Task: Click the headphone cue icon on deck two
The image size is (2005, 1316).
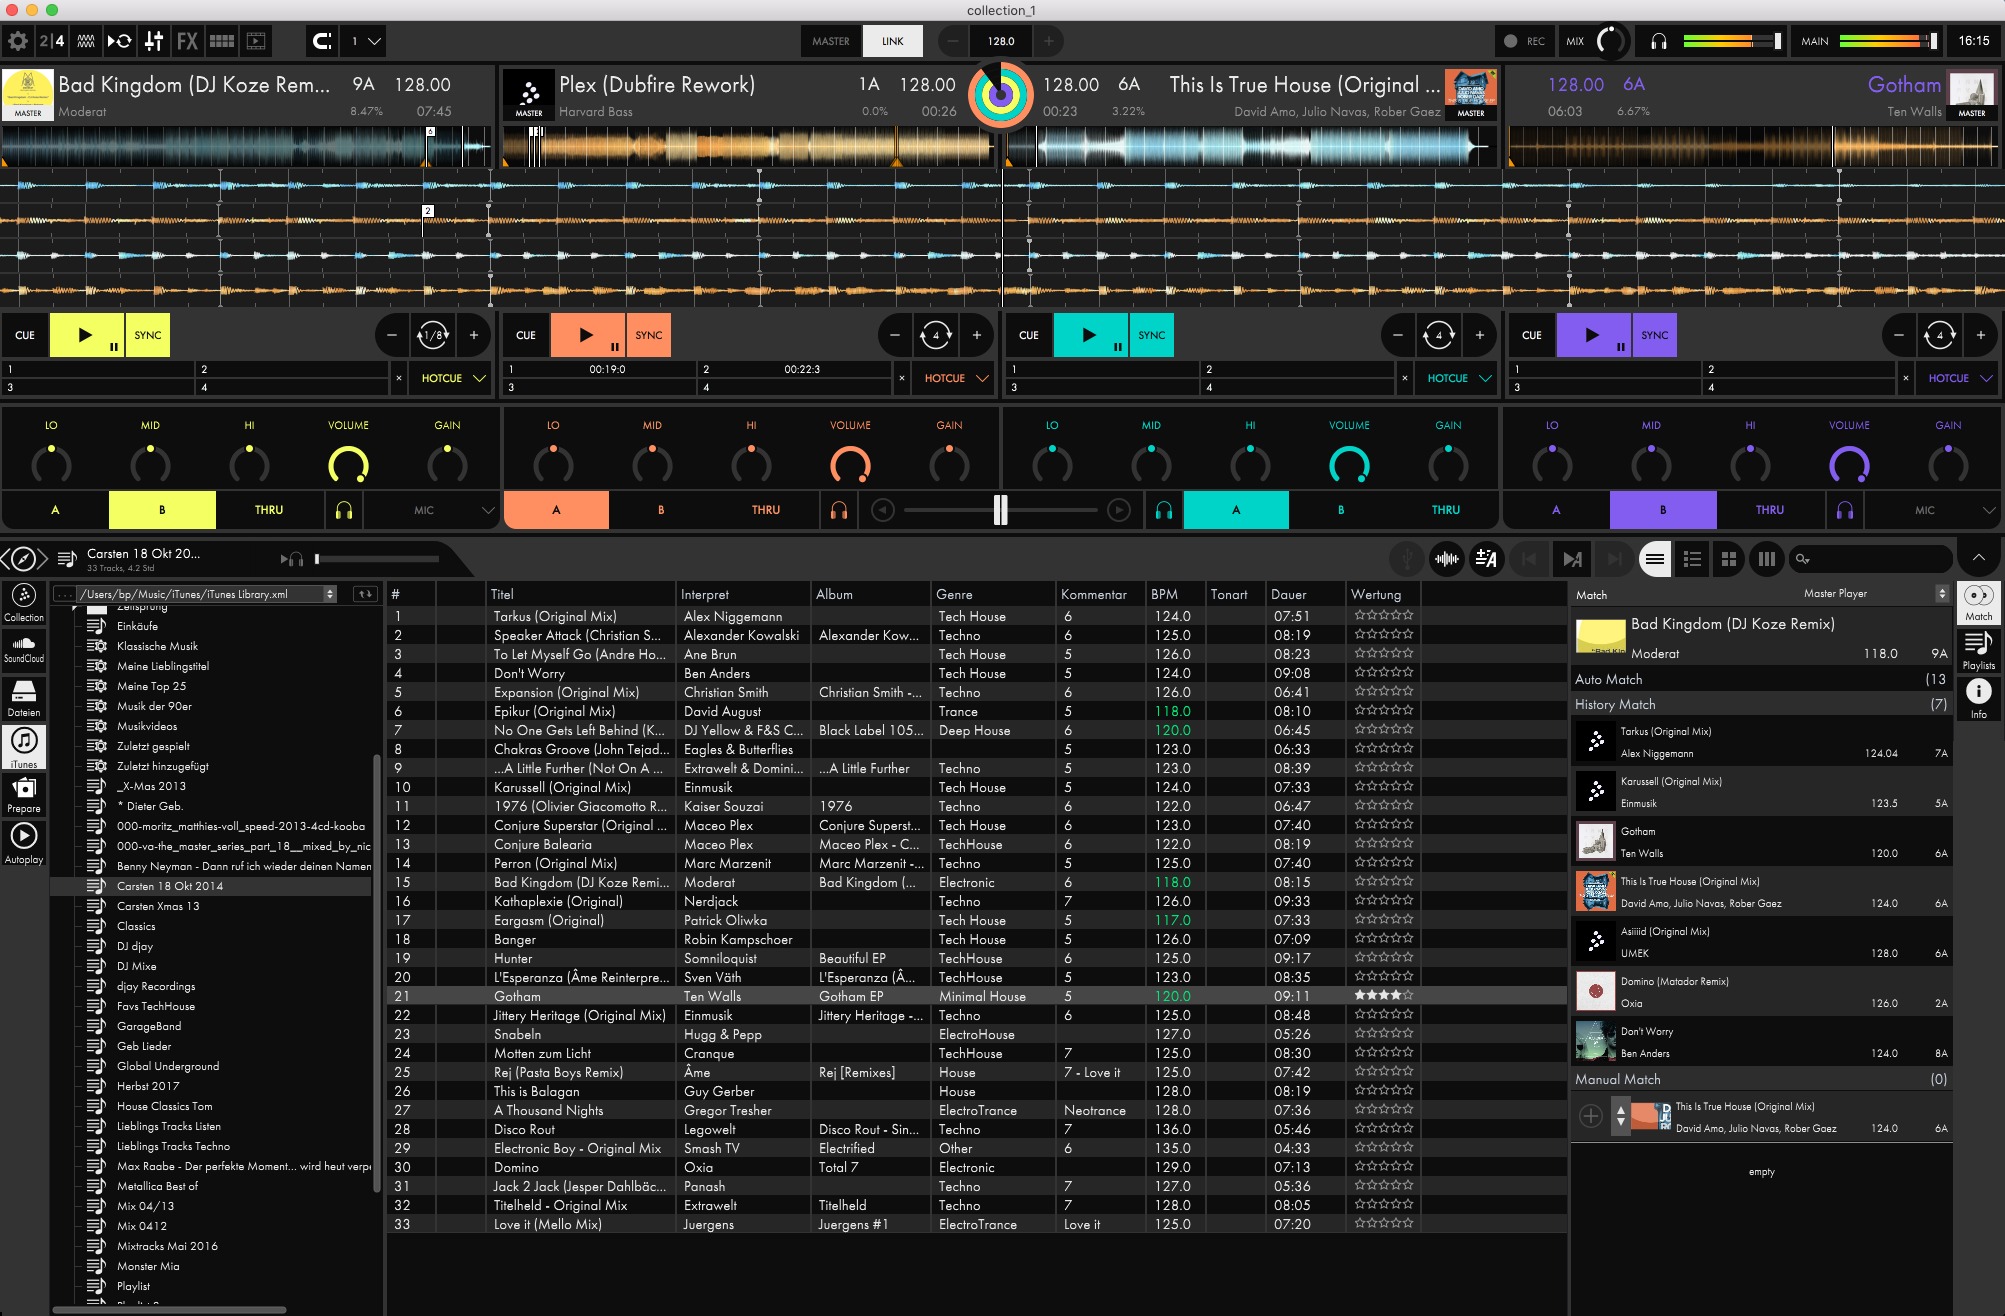Action: point(839,510)
